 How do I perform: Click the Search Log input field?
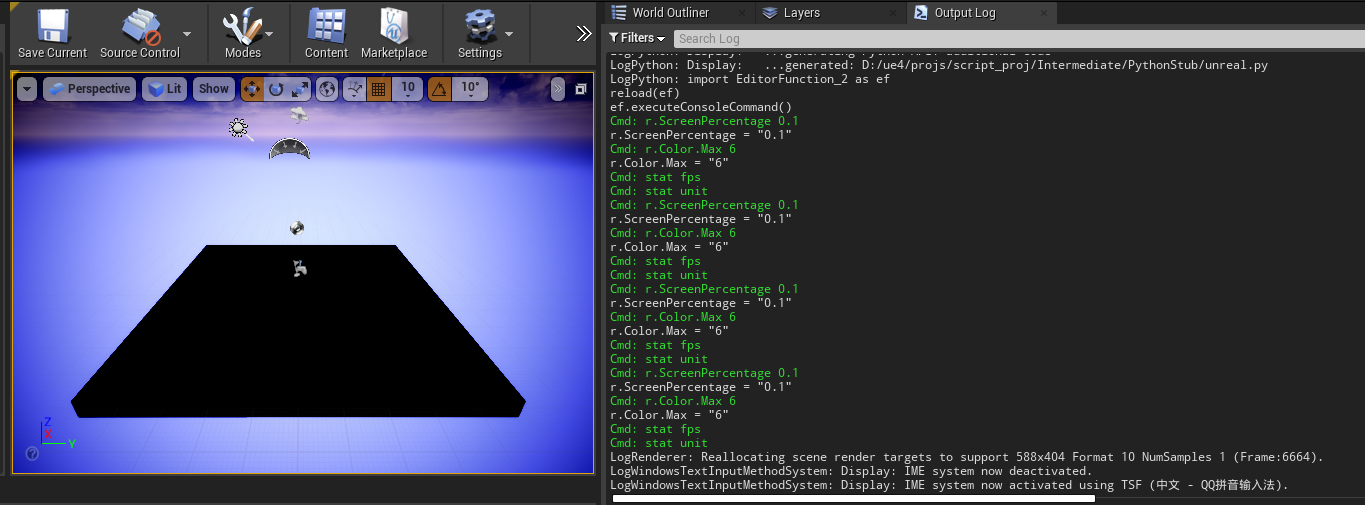pyautogui.click(x=1015, y=38)
